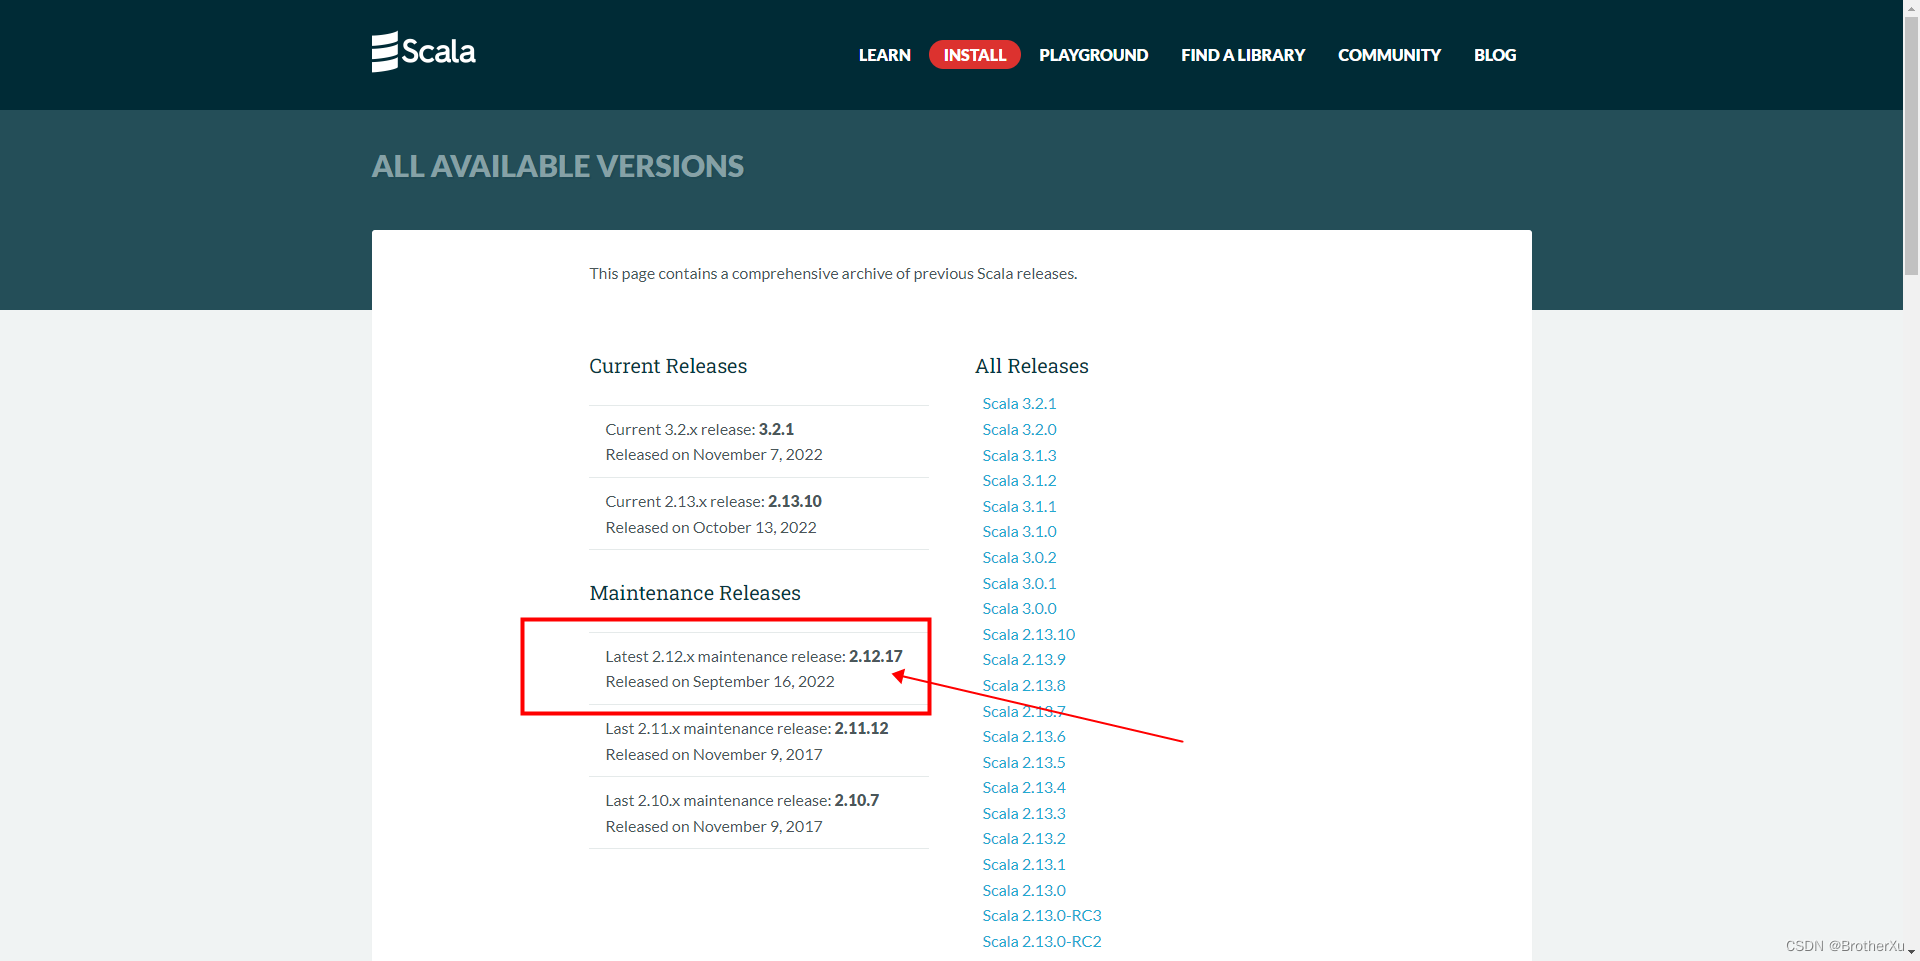1920x961 pixels.
Task: Go to the BLOG page
Action: 1494,55
